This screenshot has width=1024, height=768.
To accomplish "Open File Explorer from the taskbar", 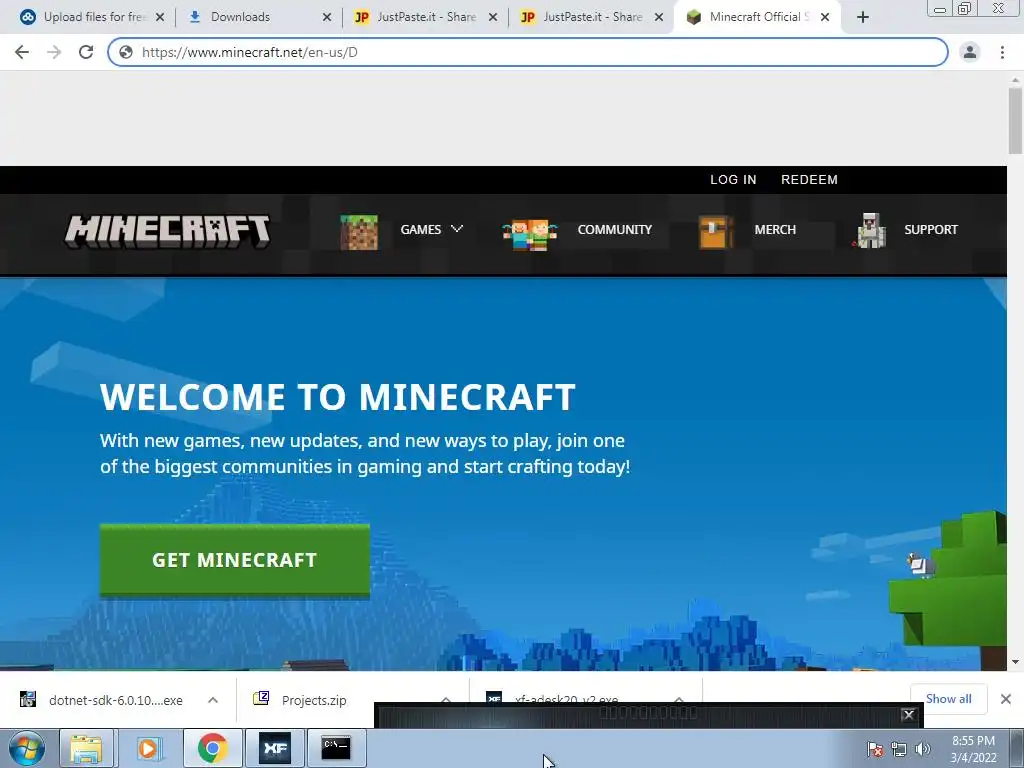I will (x=86, y=748).
